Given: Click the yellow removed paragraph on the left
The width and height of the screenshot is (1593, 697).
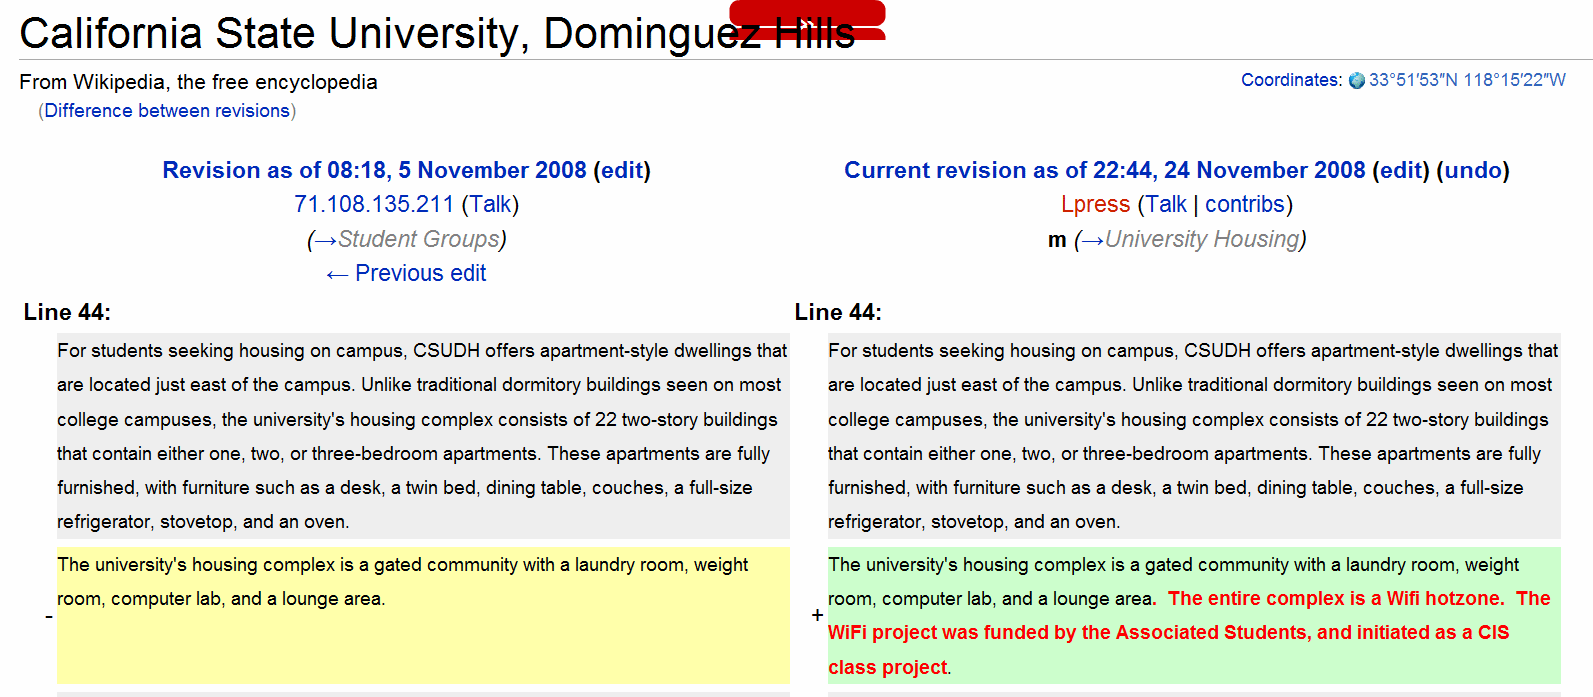Looking at the screenshot, I should [x=423, y=615].
